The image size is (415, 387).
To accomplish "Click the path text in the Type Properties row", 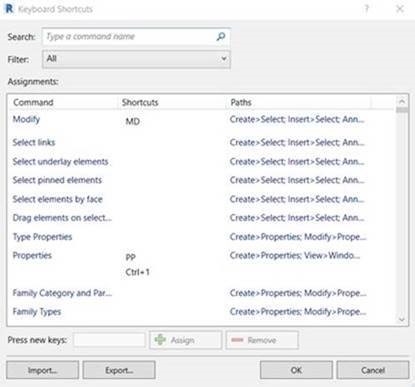I will pyautogui.click(x=298, y=237).
